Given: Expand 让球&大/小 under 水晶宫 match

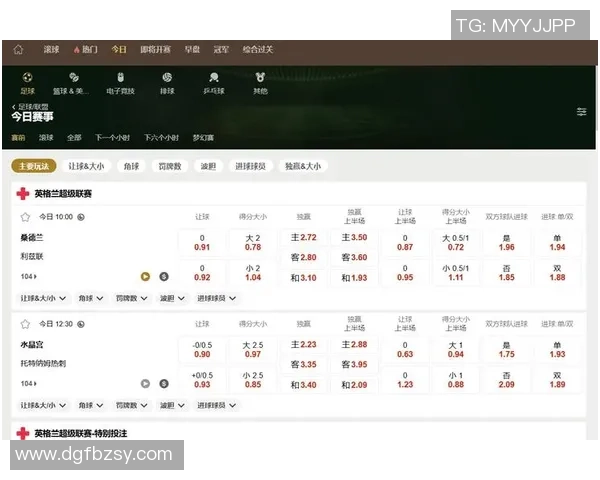Looking at the screenshot, I should [43, 405].
